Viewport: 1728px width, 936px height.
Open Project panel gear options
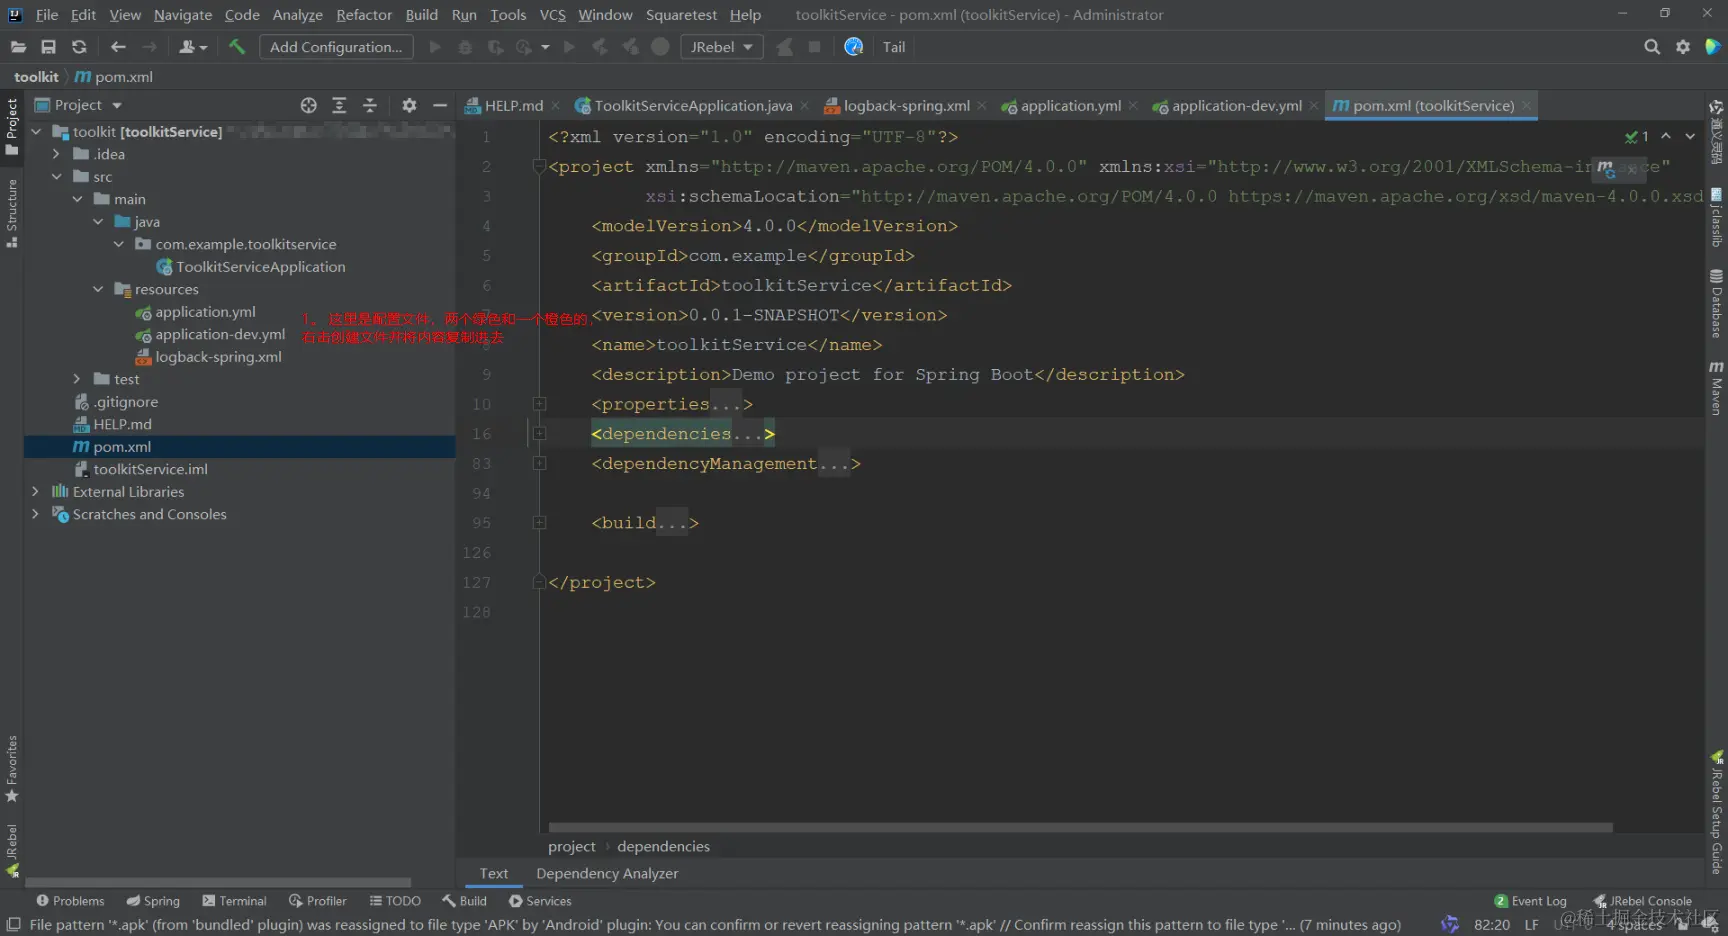coord(409,105)
